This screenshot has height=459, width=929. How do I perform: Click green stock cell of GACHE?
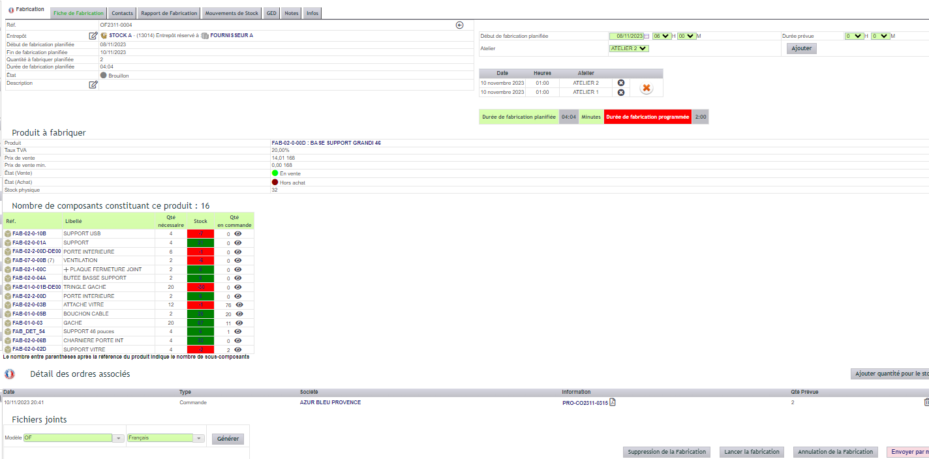click(200, 322)
